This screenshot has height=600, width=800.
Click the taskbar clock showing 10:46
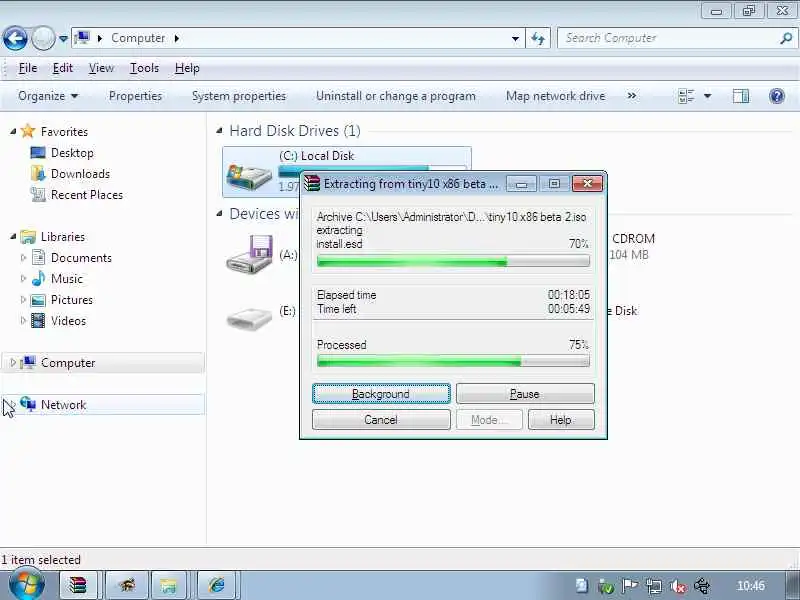pyautogui.click(x=751, y=586)
